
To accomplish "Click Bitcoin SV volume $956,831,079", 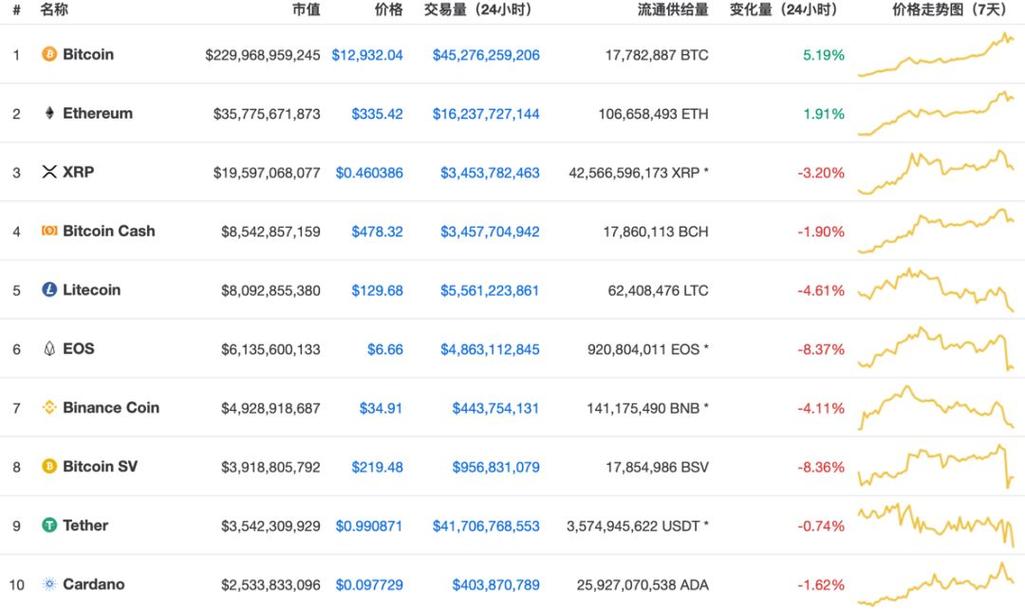I will [496, 467].
